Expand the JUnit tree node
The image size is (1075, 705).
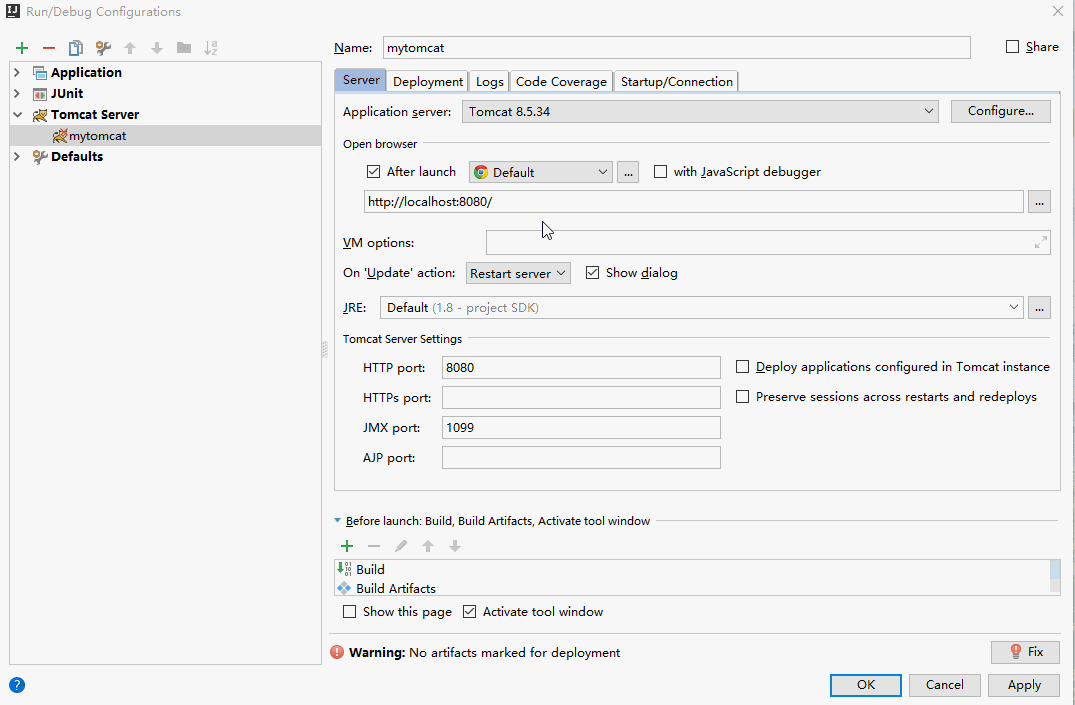[x=17, y=94]
